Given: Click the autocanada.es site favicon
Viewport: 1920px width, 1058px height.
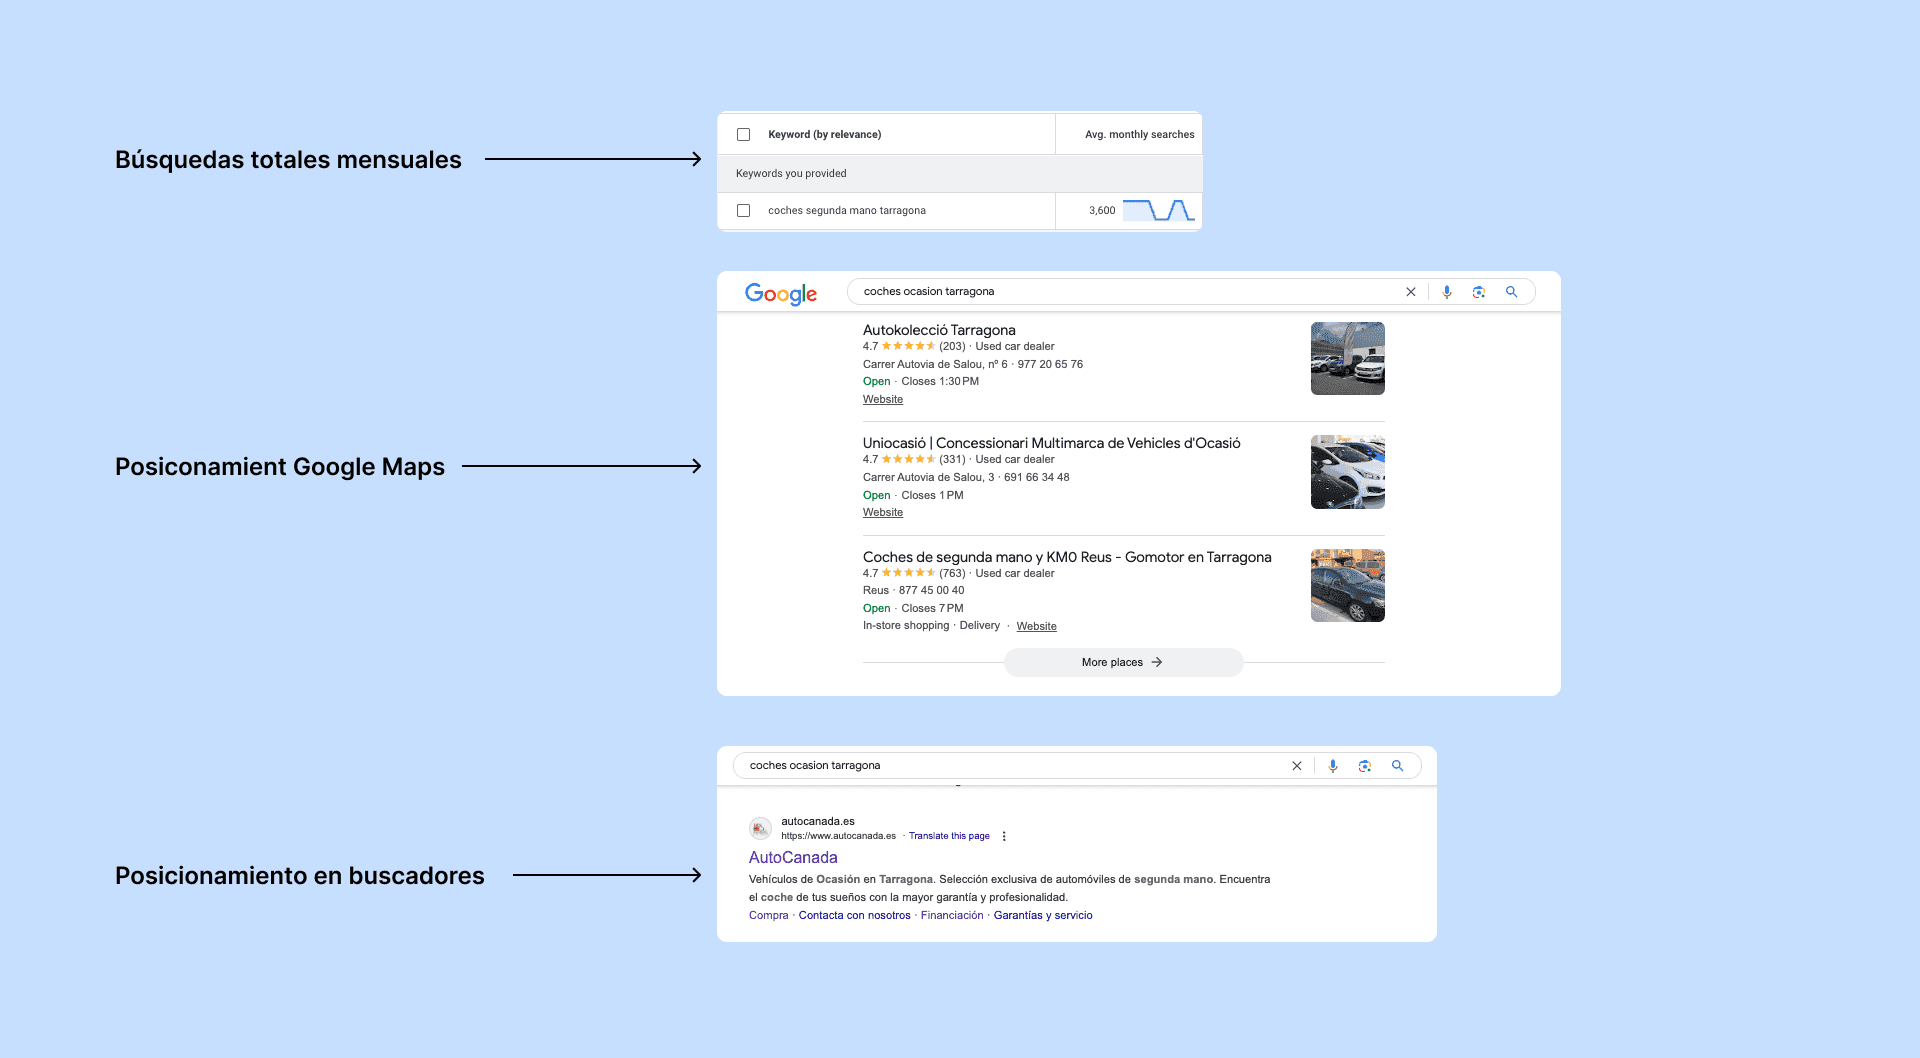Looking at the screenshot, I should point(760,828).
